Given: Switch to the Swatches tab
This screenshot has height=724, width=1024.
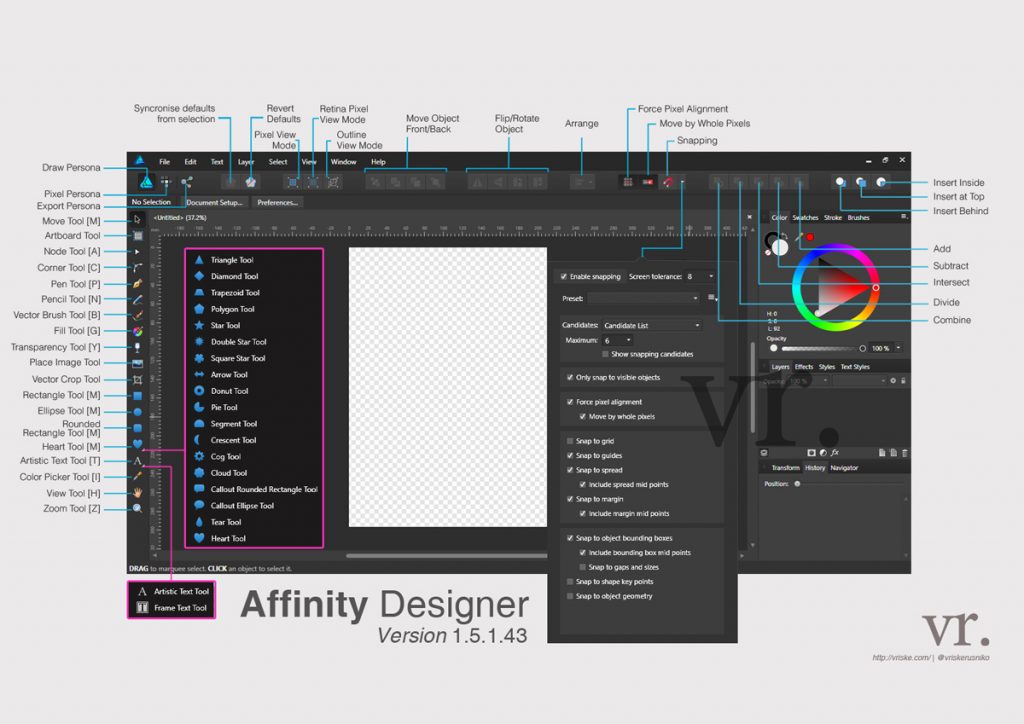Looking at the screenshot, I should [805, 217].
